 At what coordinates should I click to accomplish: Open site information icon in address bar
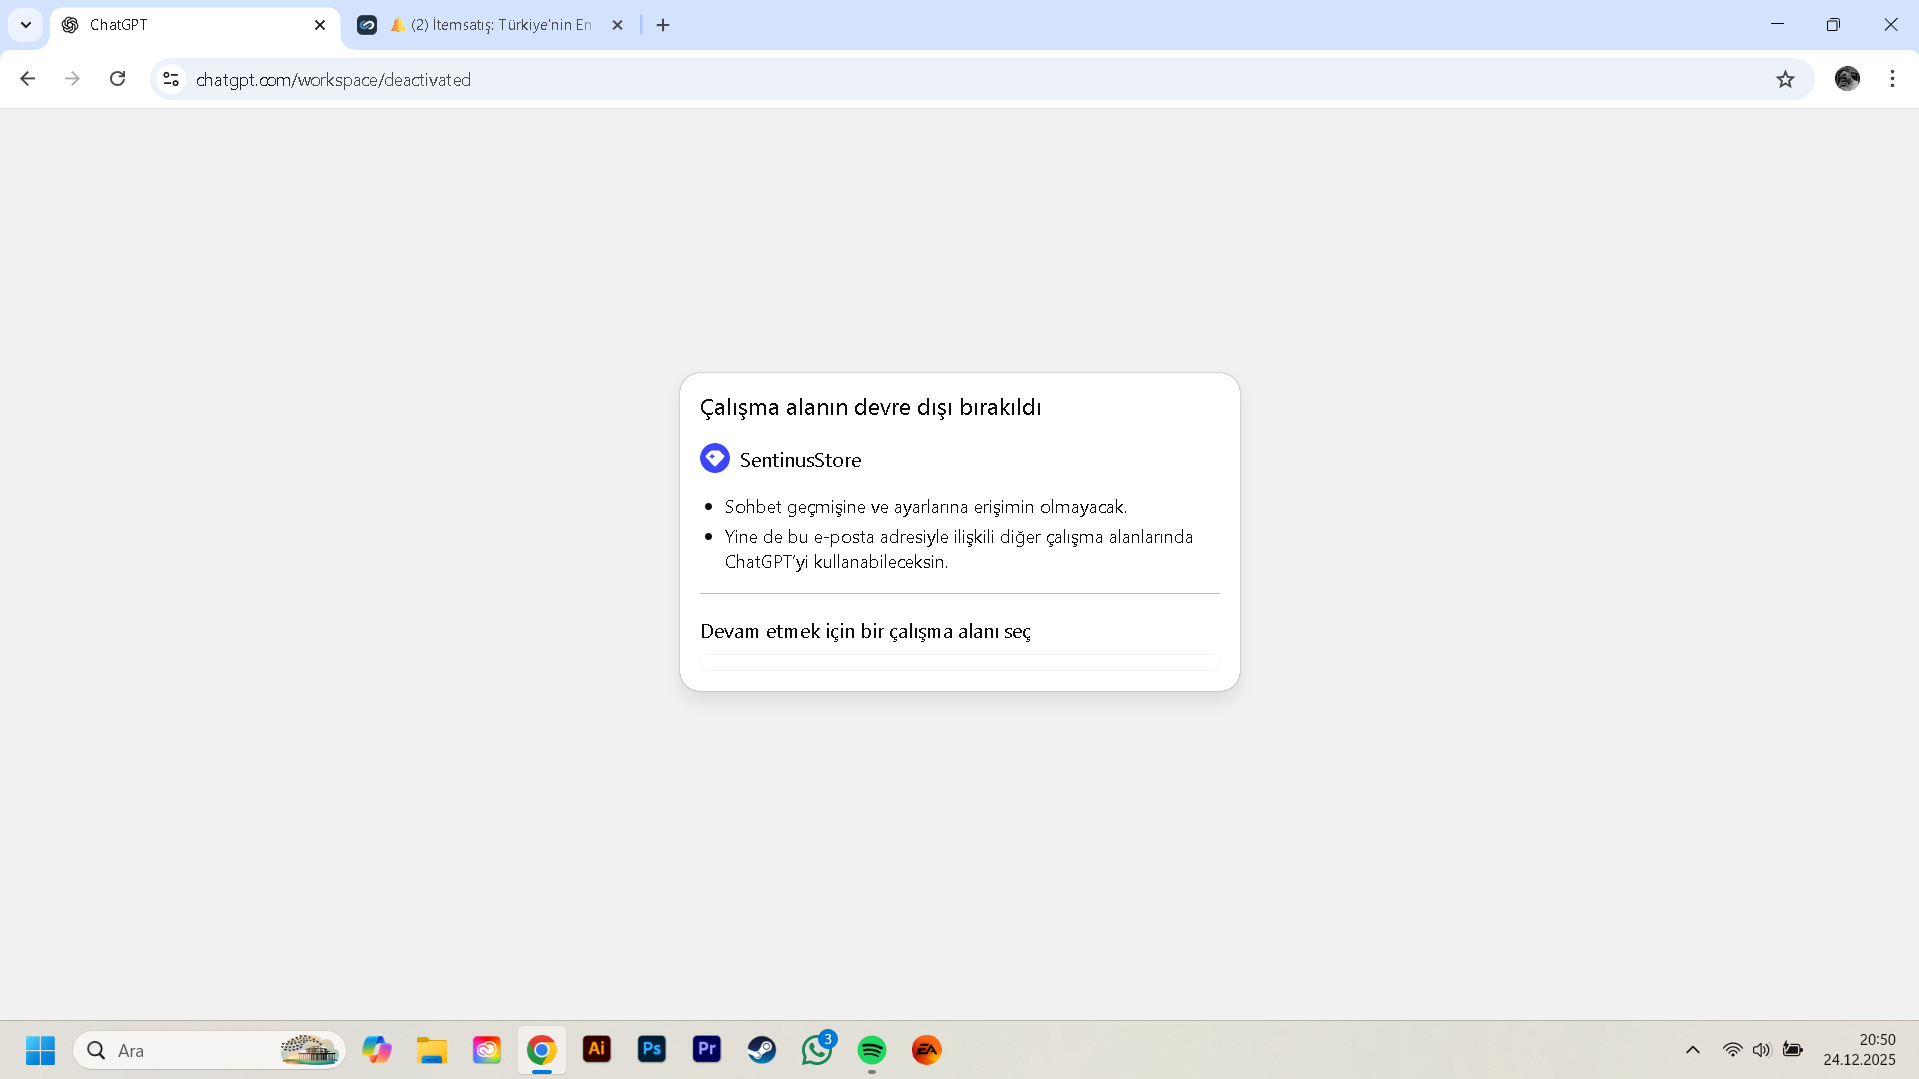click(171, 79)
